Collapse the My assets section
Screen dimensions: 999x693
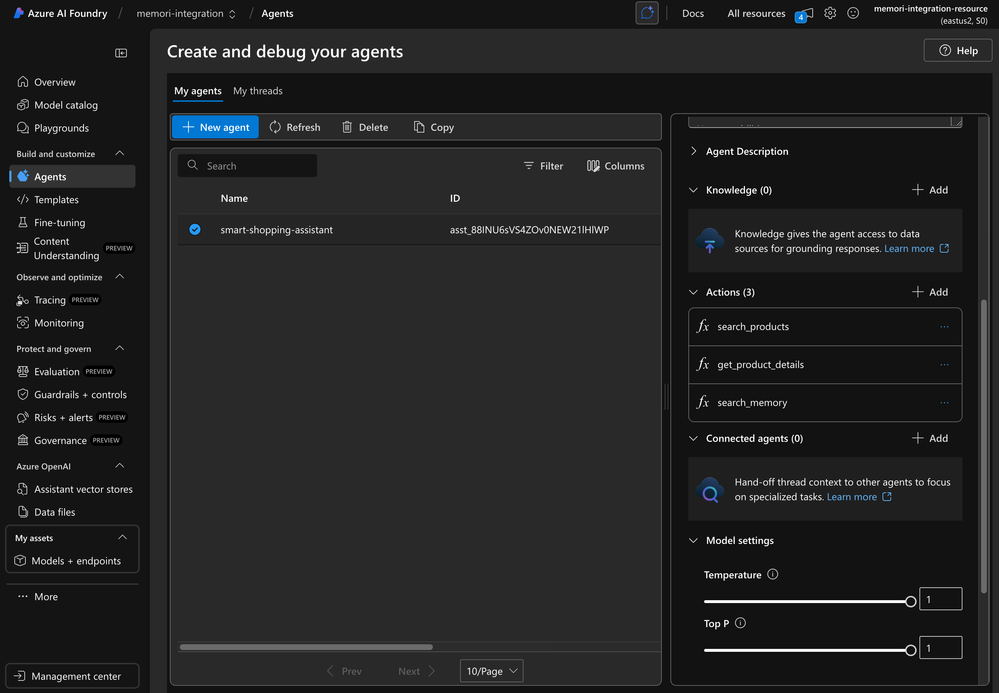(x=122, y=538)
